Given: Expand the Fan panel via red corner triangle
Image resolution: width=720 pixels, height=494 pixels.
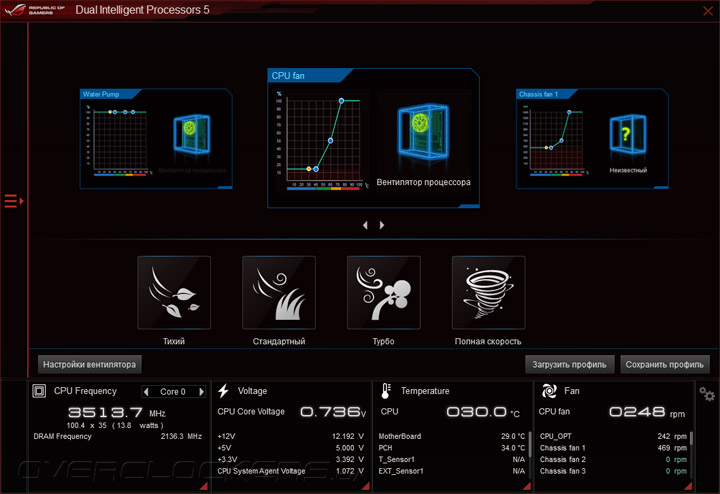Looking at the screenshot, I should coord(688,486).
